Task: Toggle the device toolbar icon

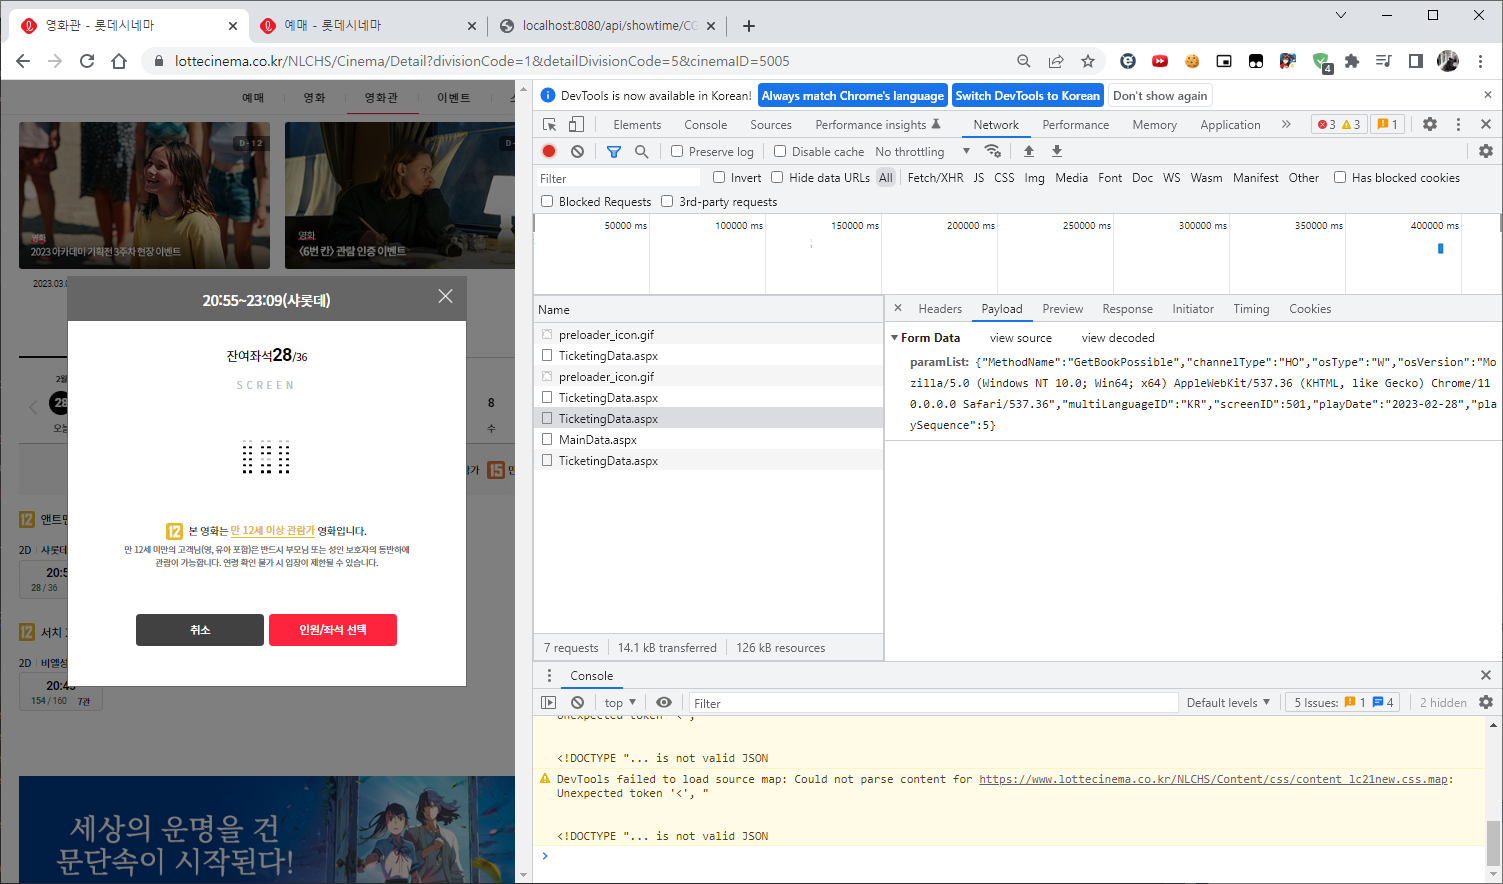Action: 576,124
